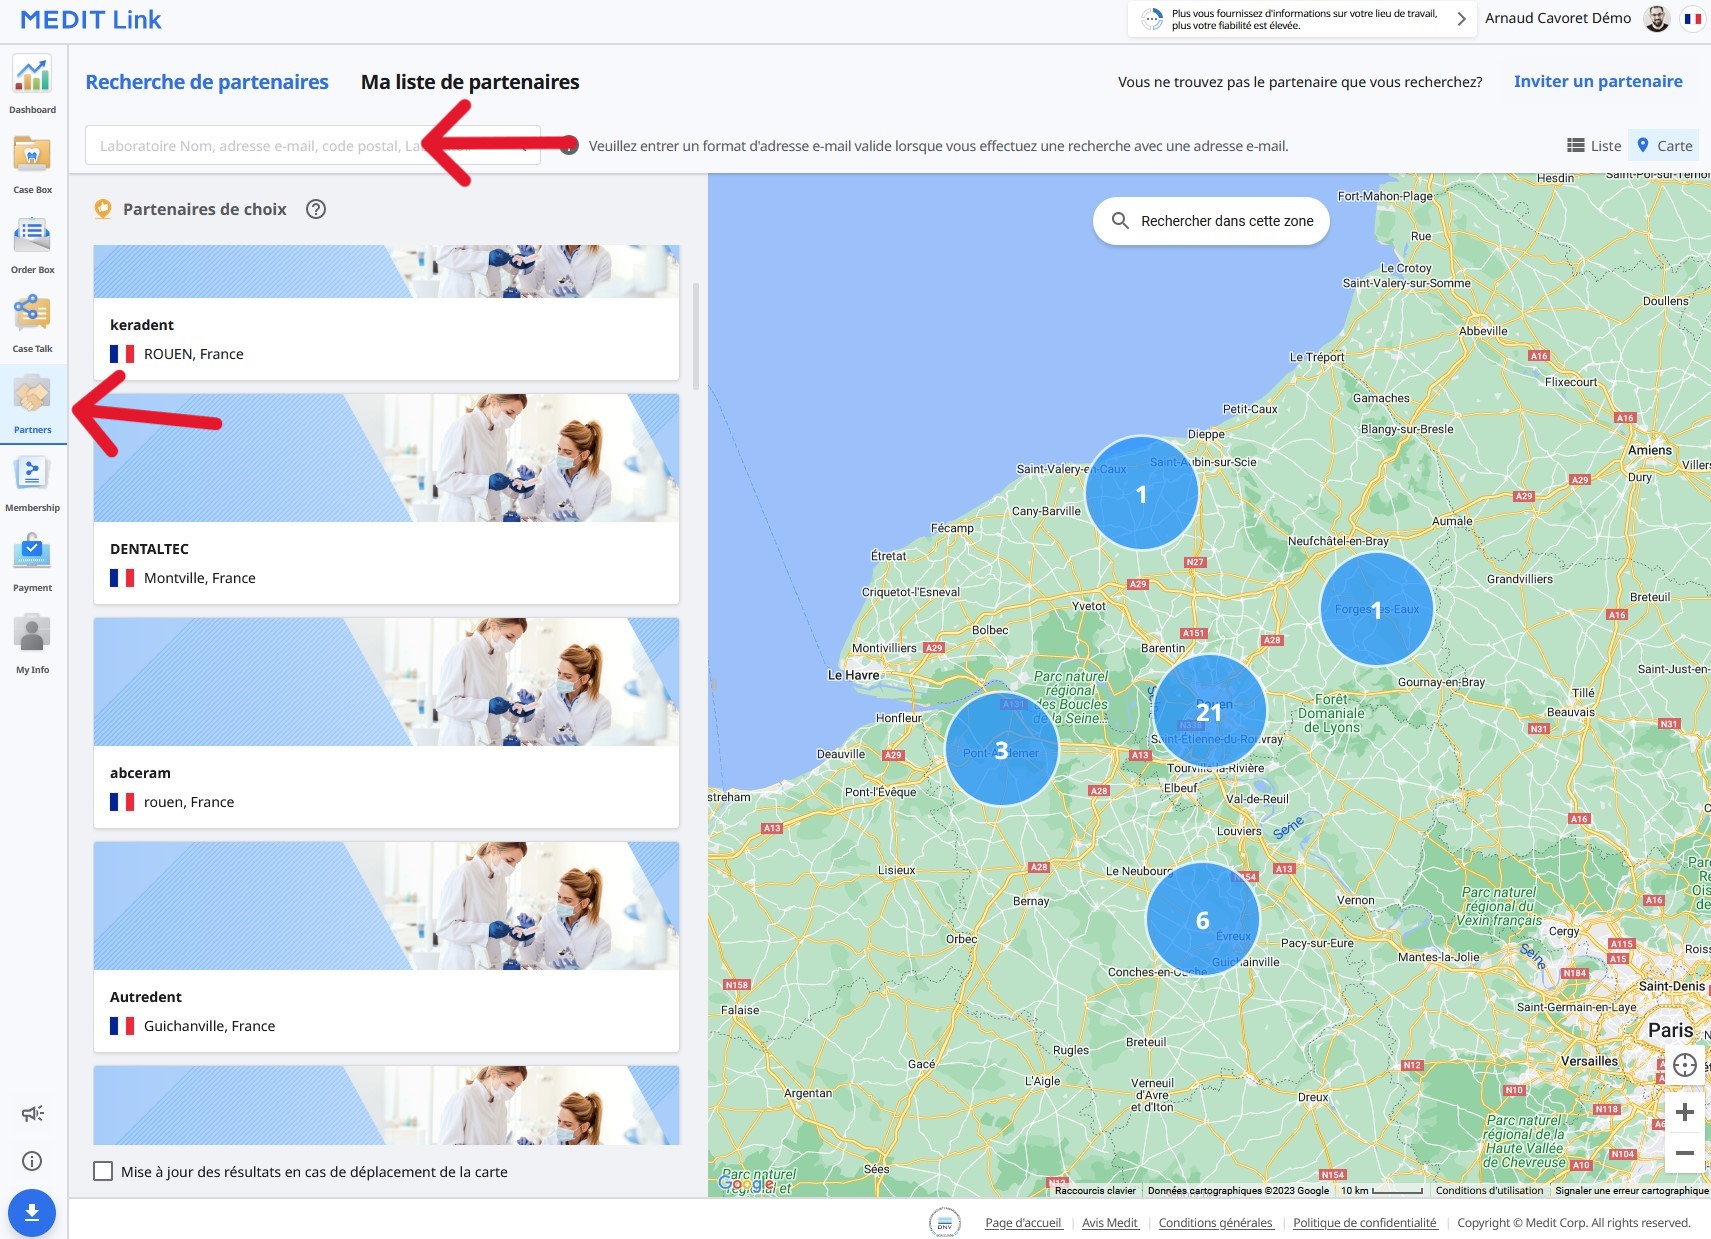Open the Avis Medit footer link
Viewport: 1711px width, 1239px height.
pyautogui.click(x=1110, y=1222)
